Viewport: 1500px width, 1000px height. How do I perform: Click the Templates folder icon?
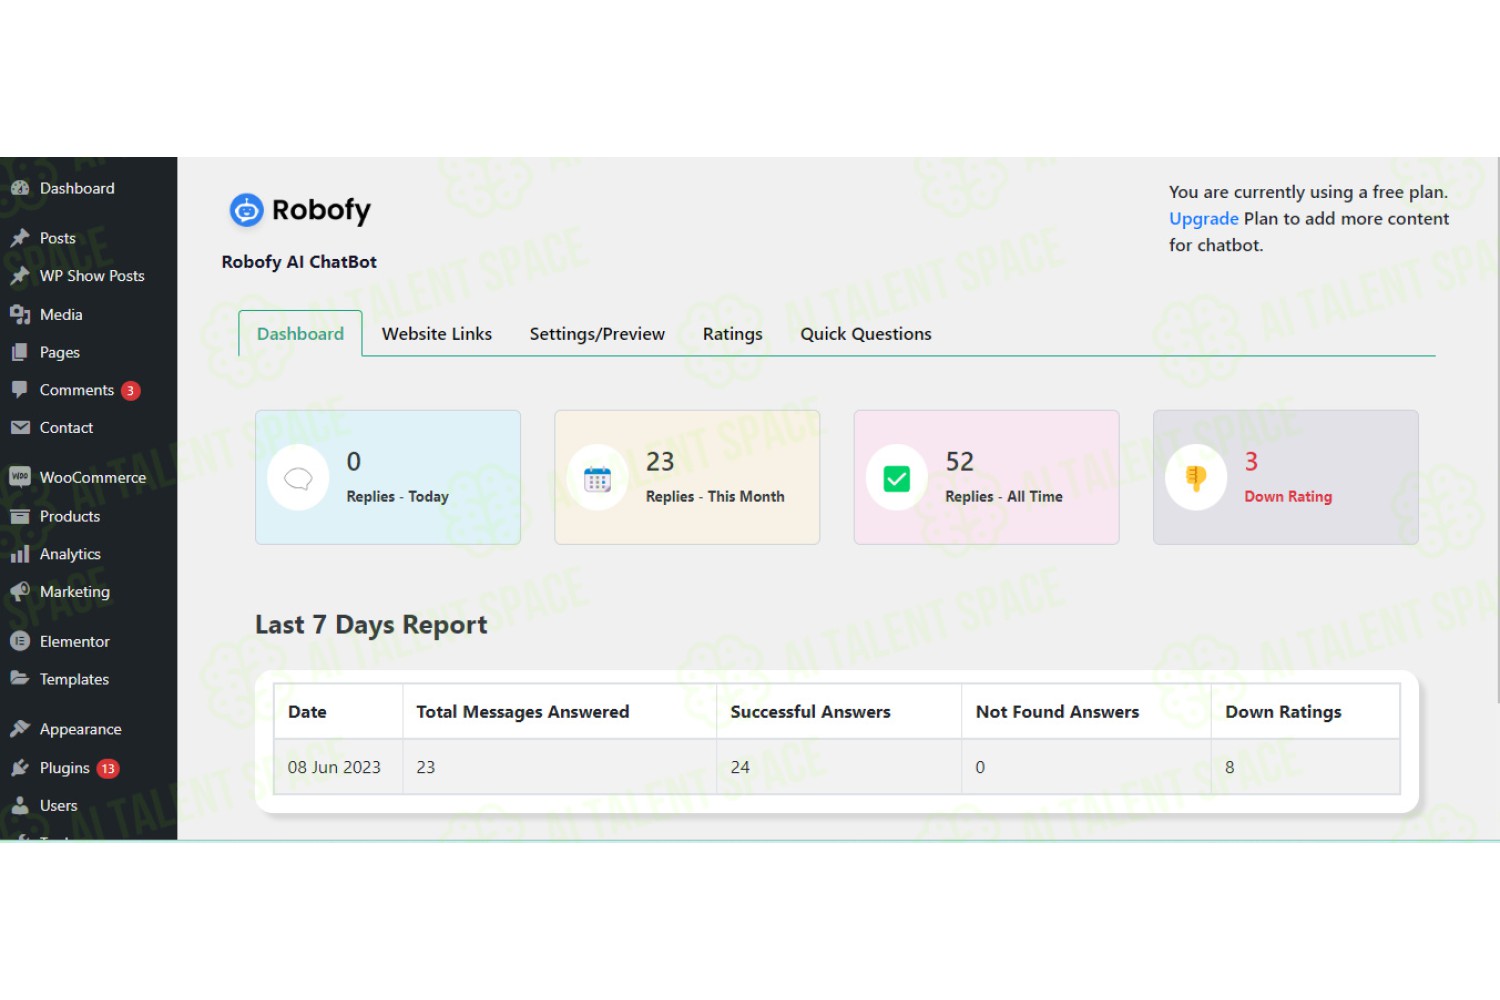coord(20,679)
